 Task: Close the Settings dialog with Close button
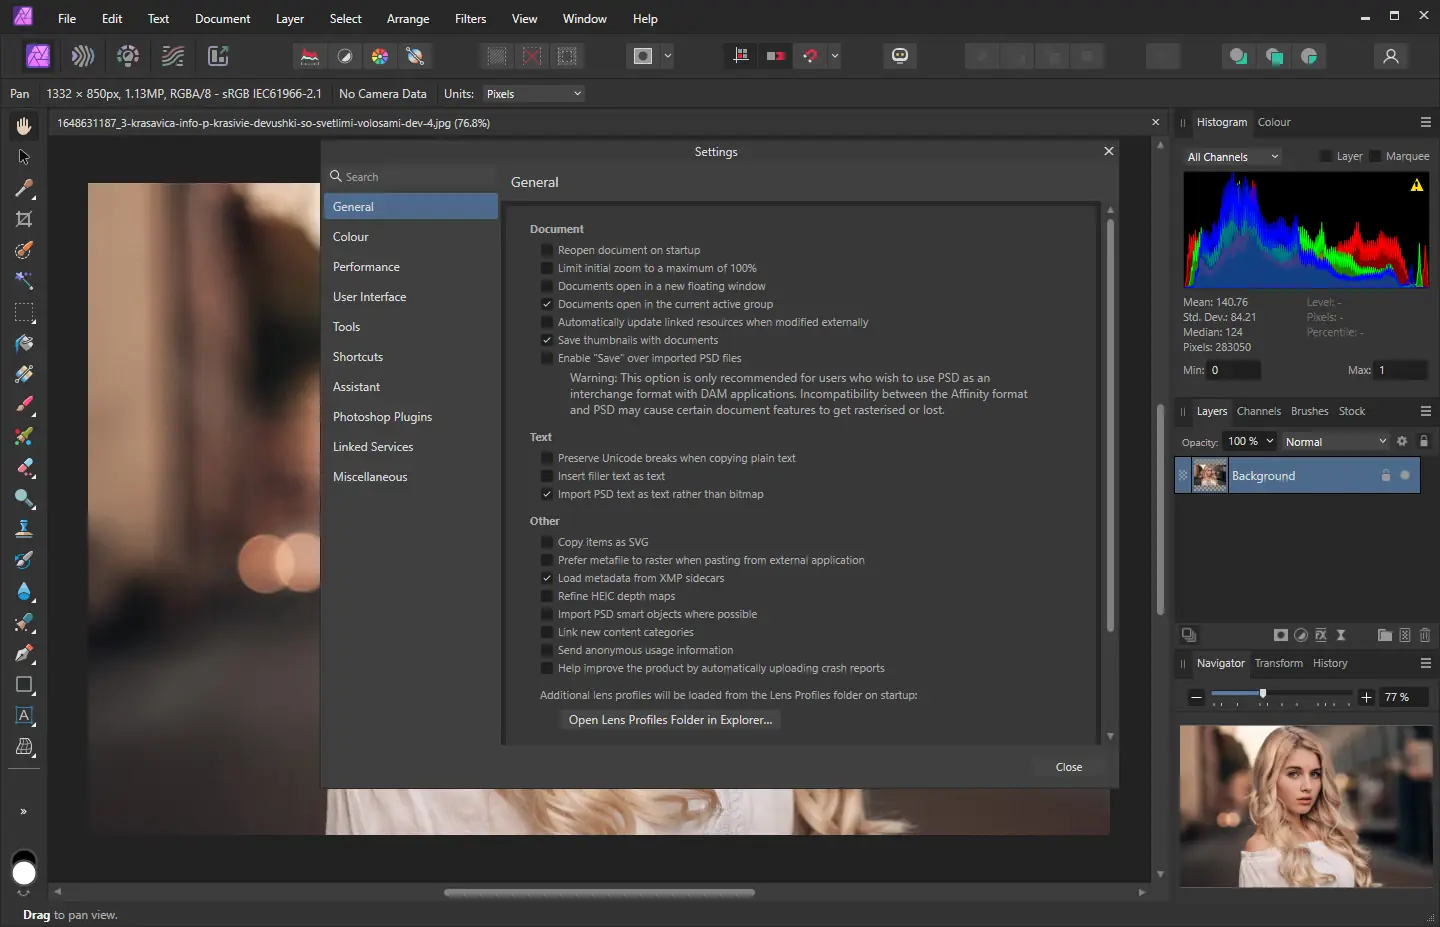(1068, 767)
